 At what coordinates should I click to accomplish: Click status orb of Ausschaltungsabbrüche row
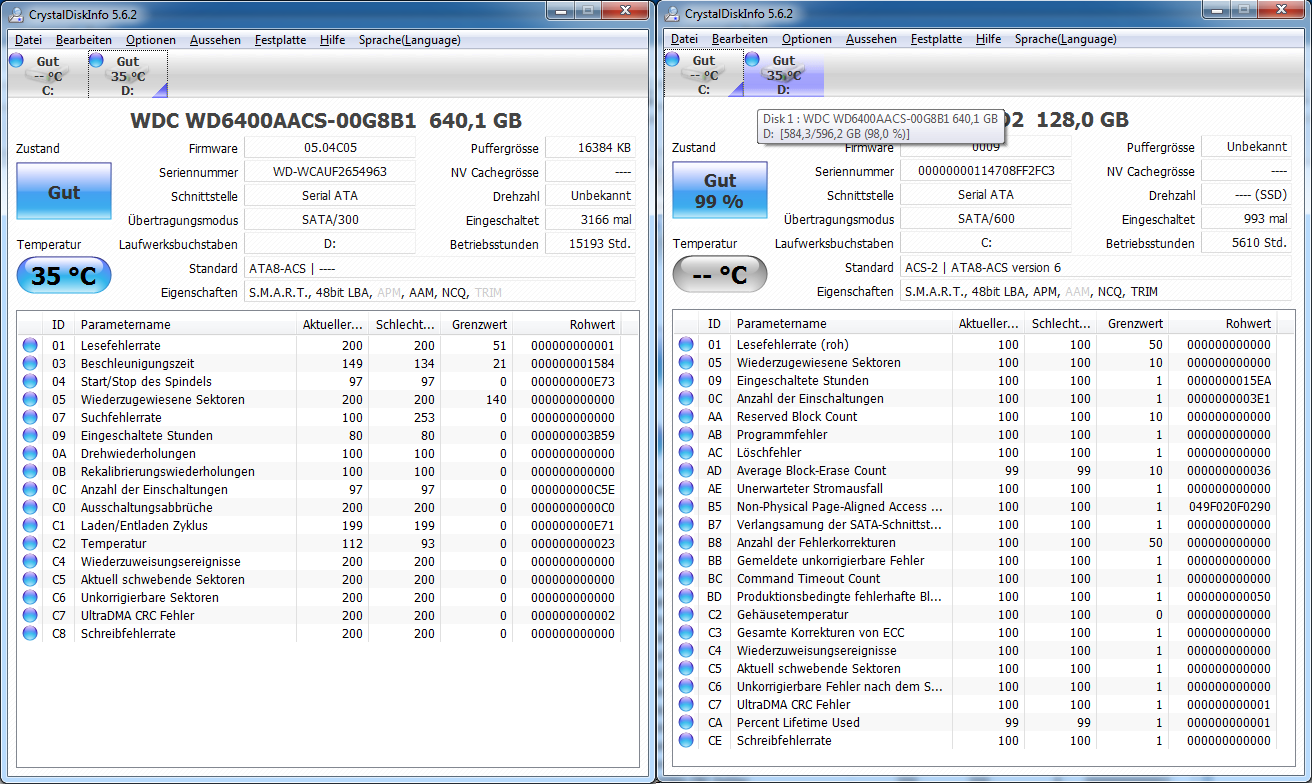[x=30, y=507]
